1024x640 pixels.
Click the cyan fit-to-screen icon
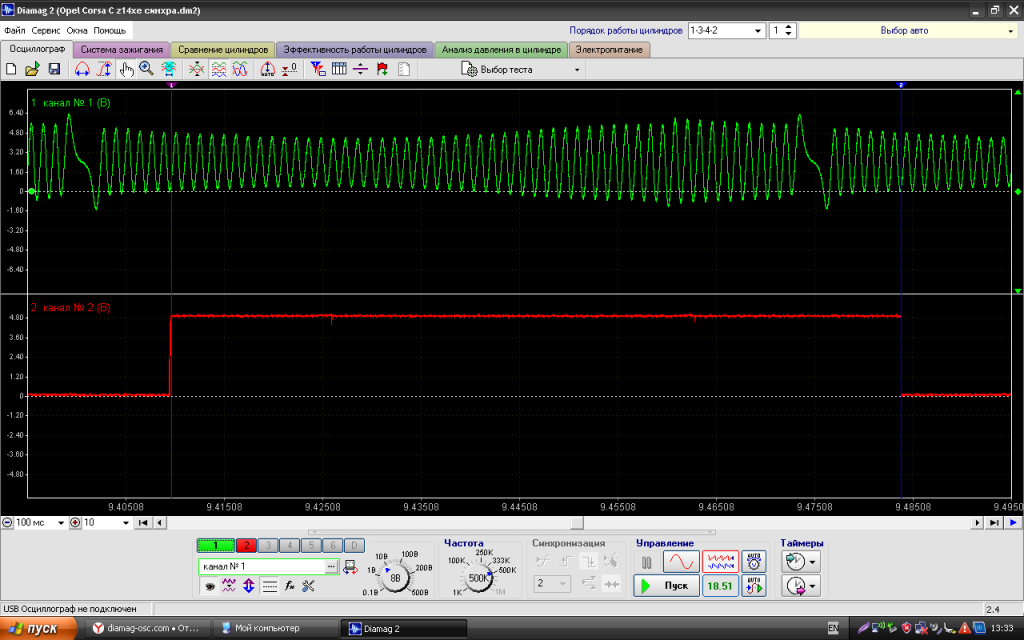pos(168,69)
